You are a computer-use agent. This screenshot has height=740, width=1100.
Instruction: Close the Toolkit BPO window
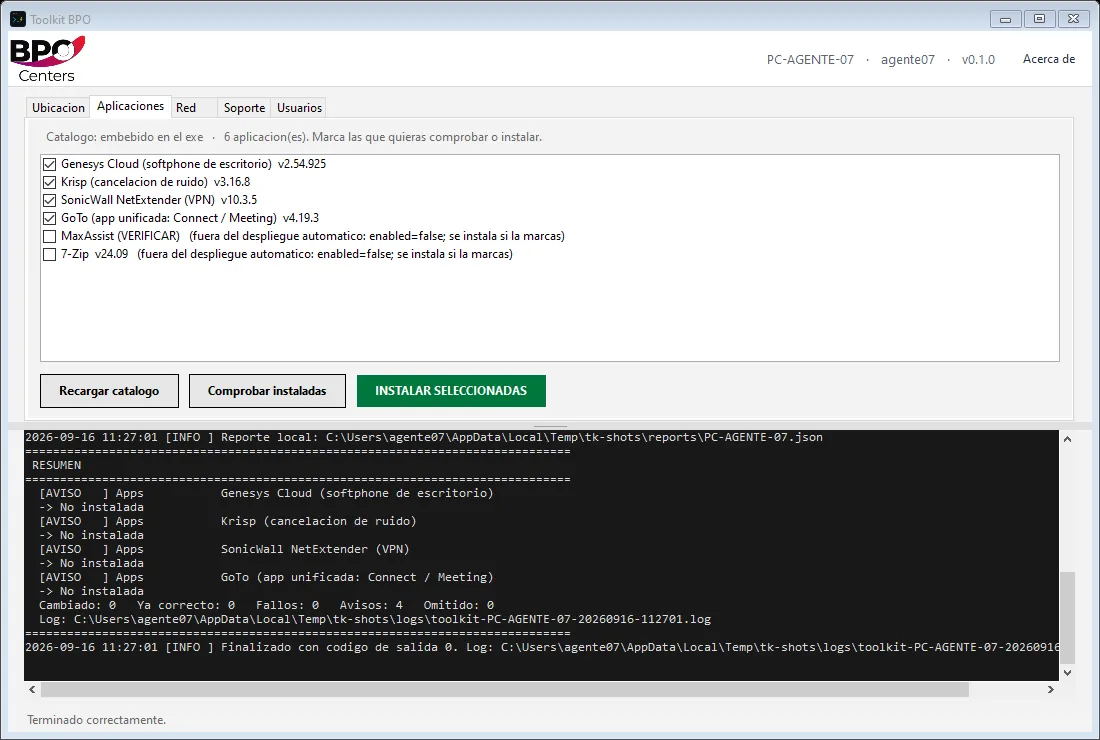click(x=1073, y=19)
